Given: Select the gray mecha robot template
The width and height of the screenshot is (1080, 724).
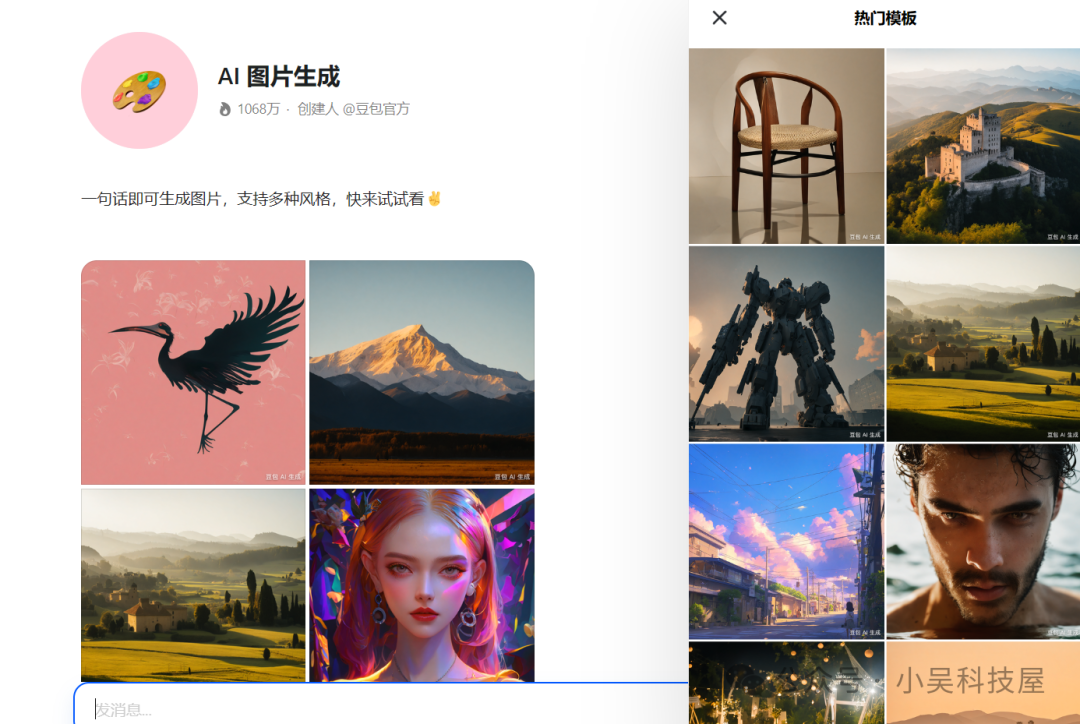Looking at the screenshot, I should 786,344.
